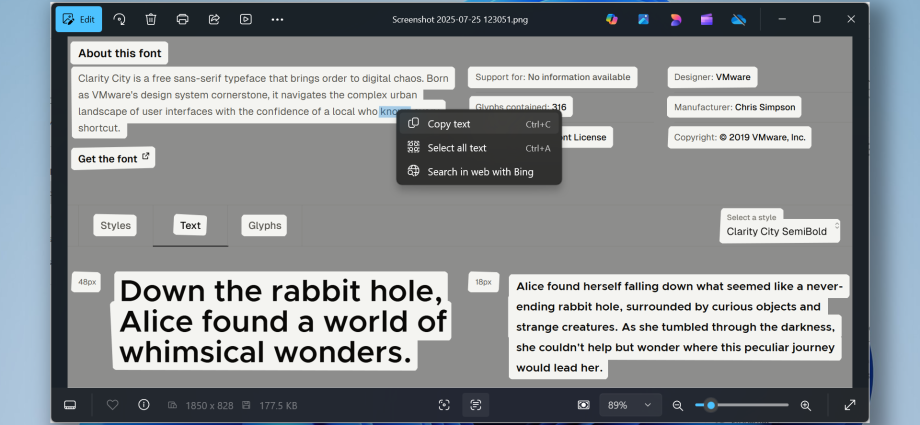Enter full screen with diagonal arrows icon

[850, 405]
